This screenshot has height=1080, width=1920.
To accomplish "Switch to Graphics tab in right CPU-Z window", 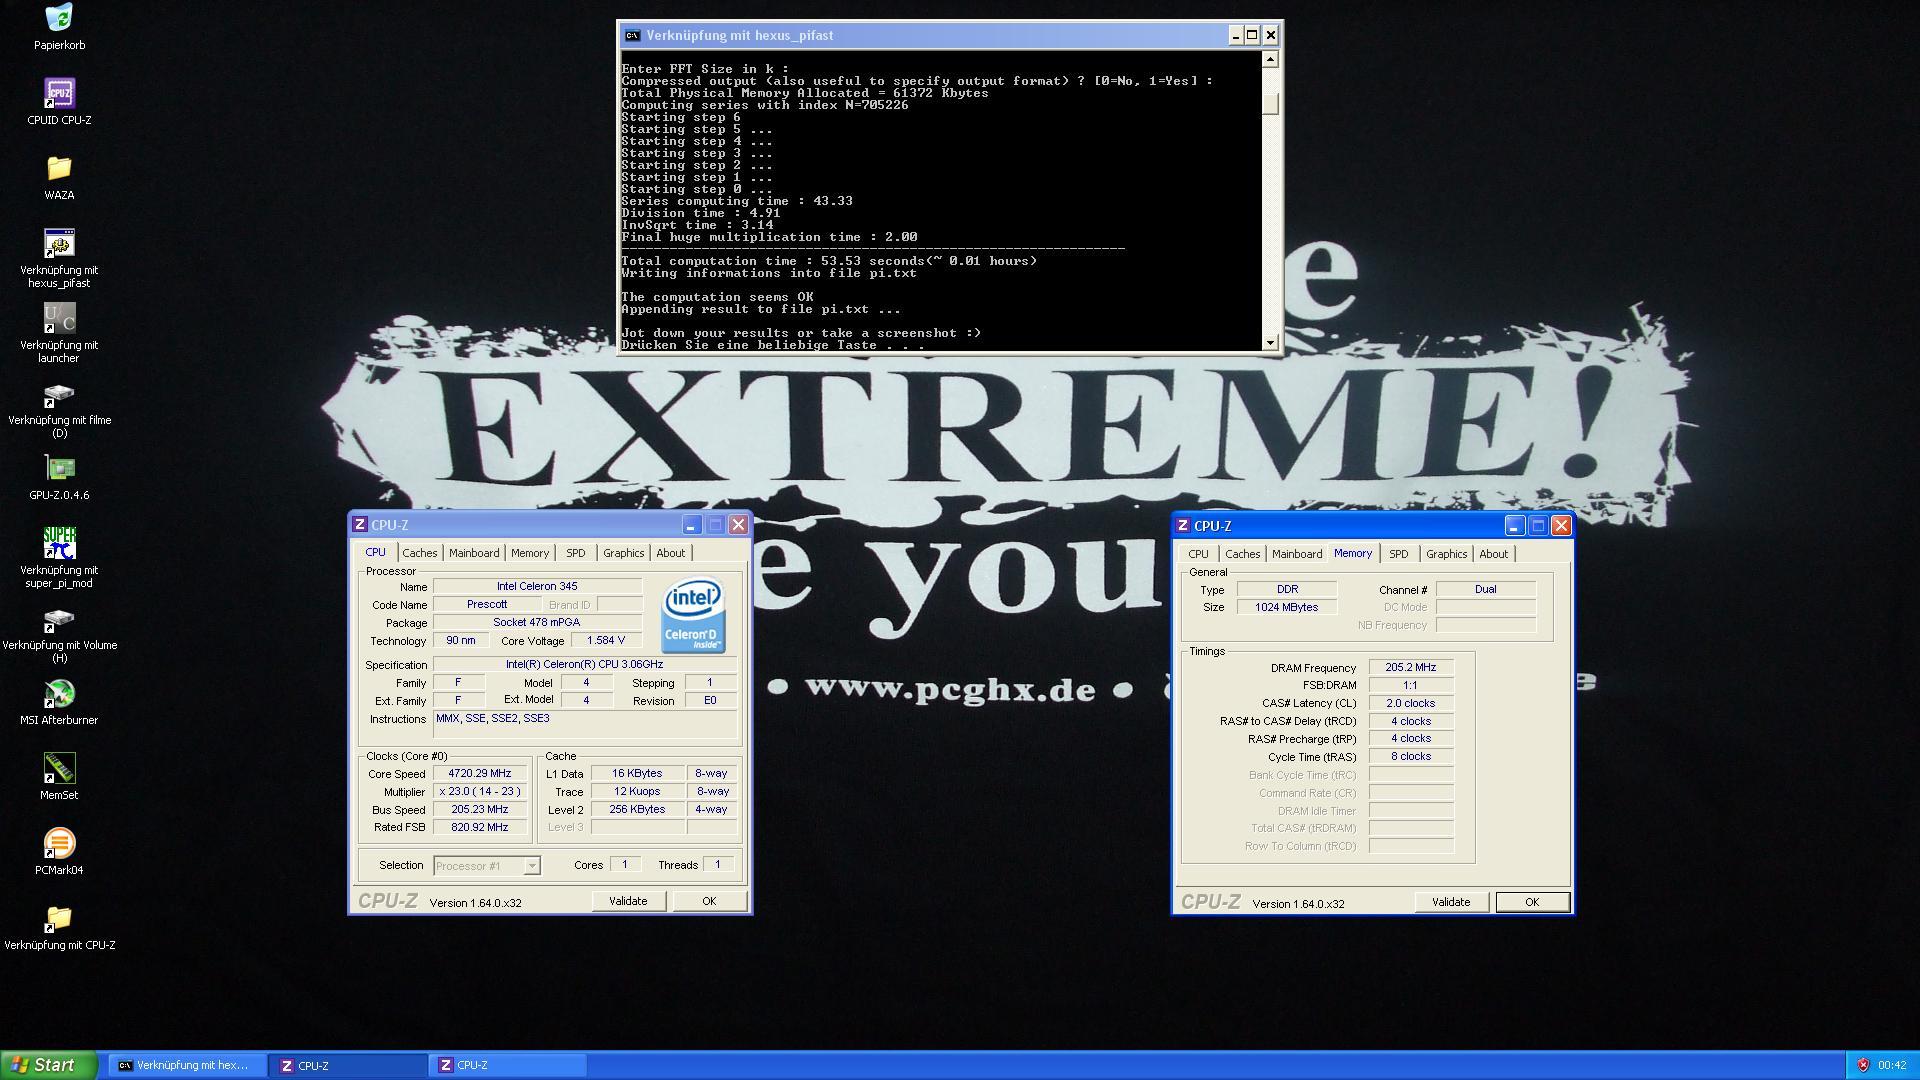I will pos(1447,554).
